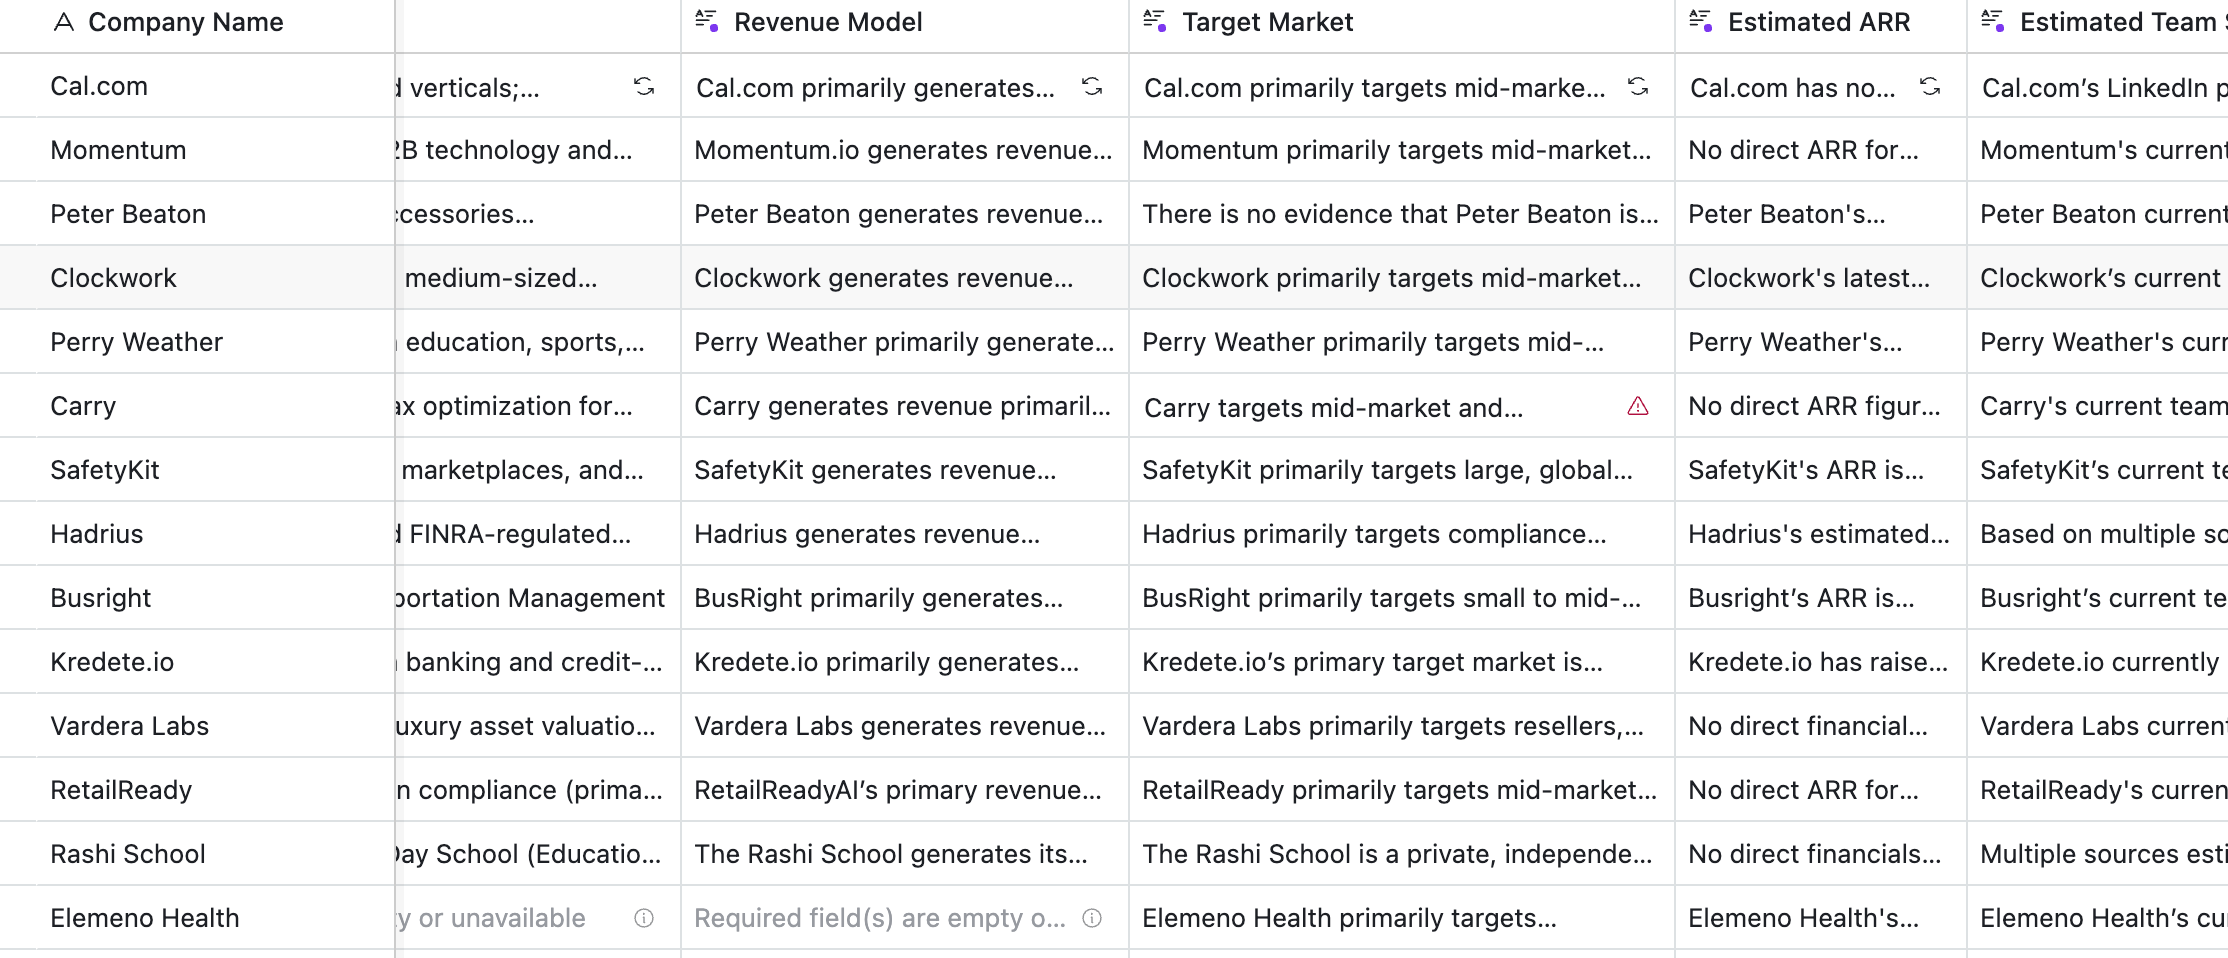This screenshot has height=958, width=2228.
Task: Select the Clockwork company name cell
Action: (197, 278)
